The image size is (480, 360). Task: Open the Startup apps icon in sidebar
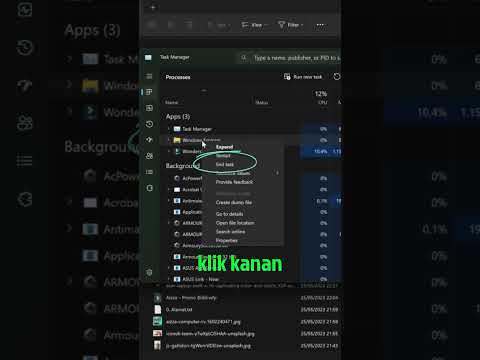point(149,140)
